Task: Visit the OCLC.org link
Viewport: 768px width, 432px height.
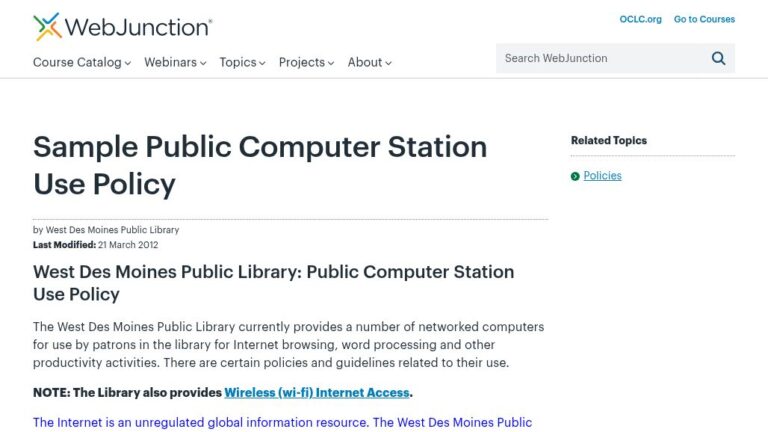Action: [640, 19]
